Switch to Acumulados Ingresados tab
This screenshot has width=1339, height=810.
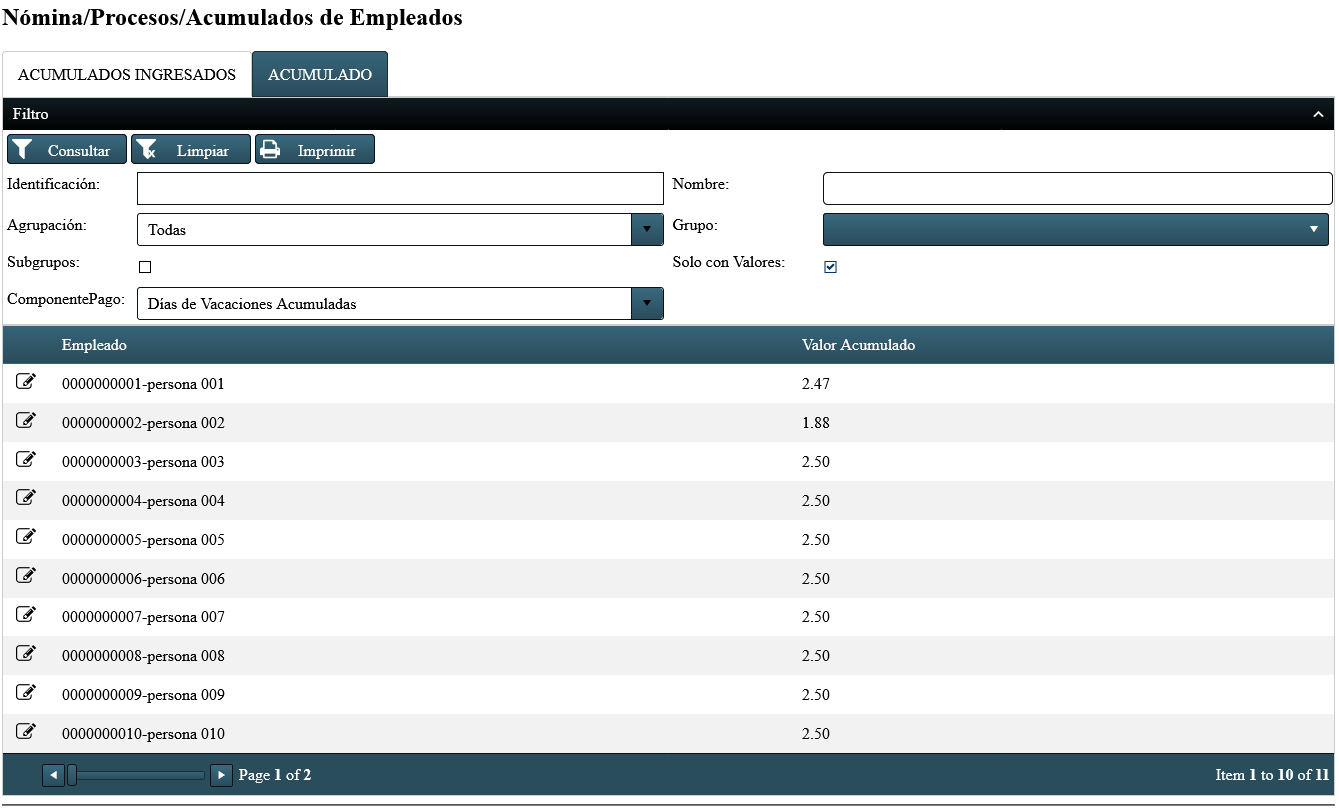click(127, 75)
